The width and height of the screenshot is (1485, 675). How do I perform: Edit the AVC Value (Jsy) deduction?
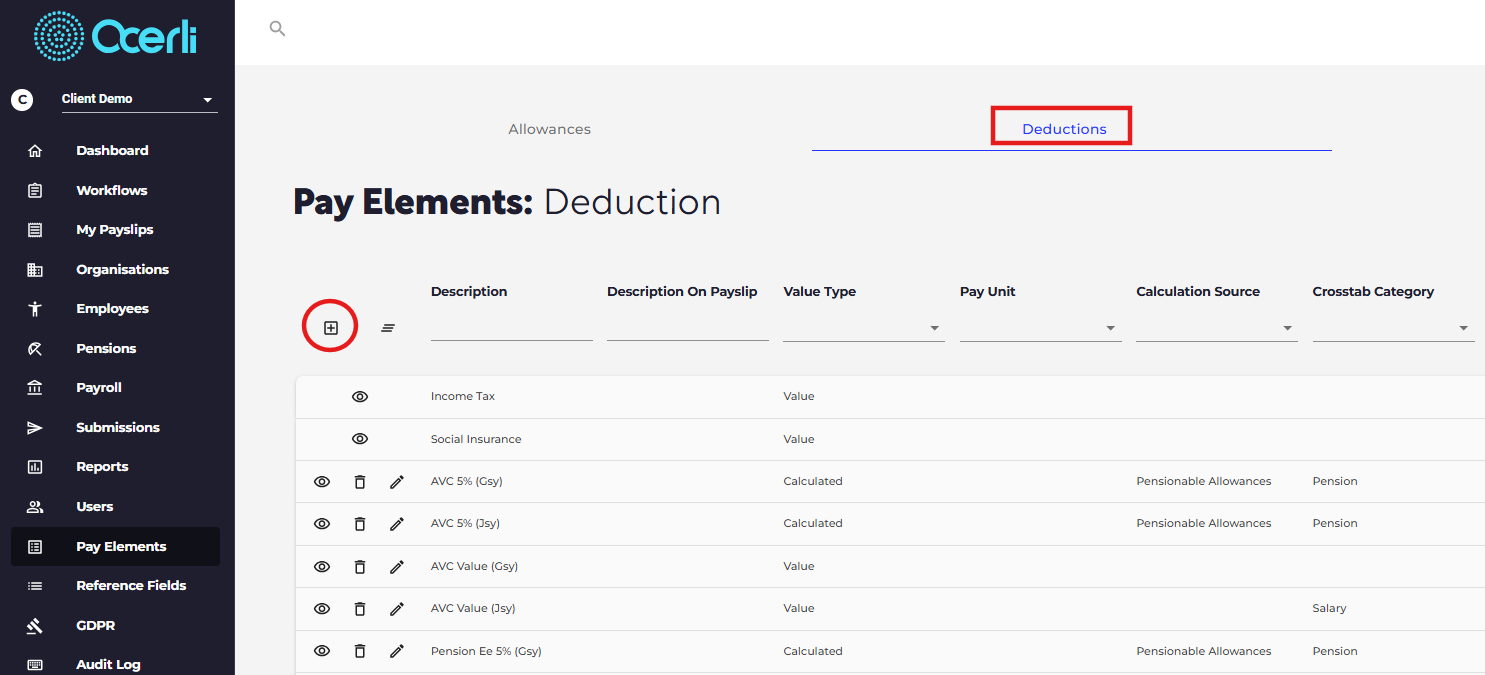[397, 609]
